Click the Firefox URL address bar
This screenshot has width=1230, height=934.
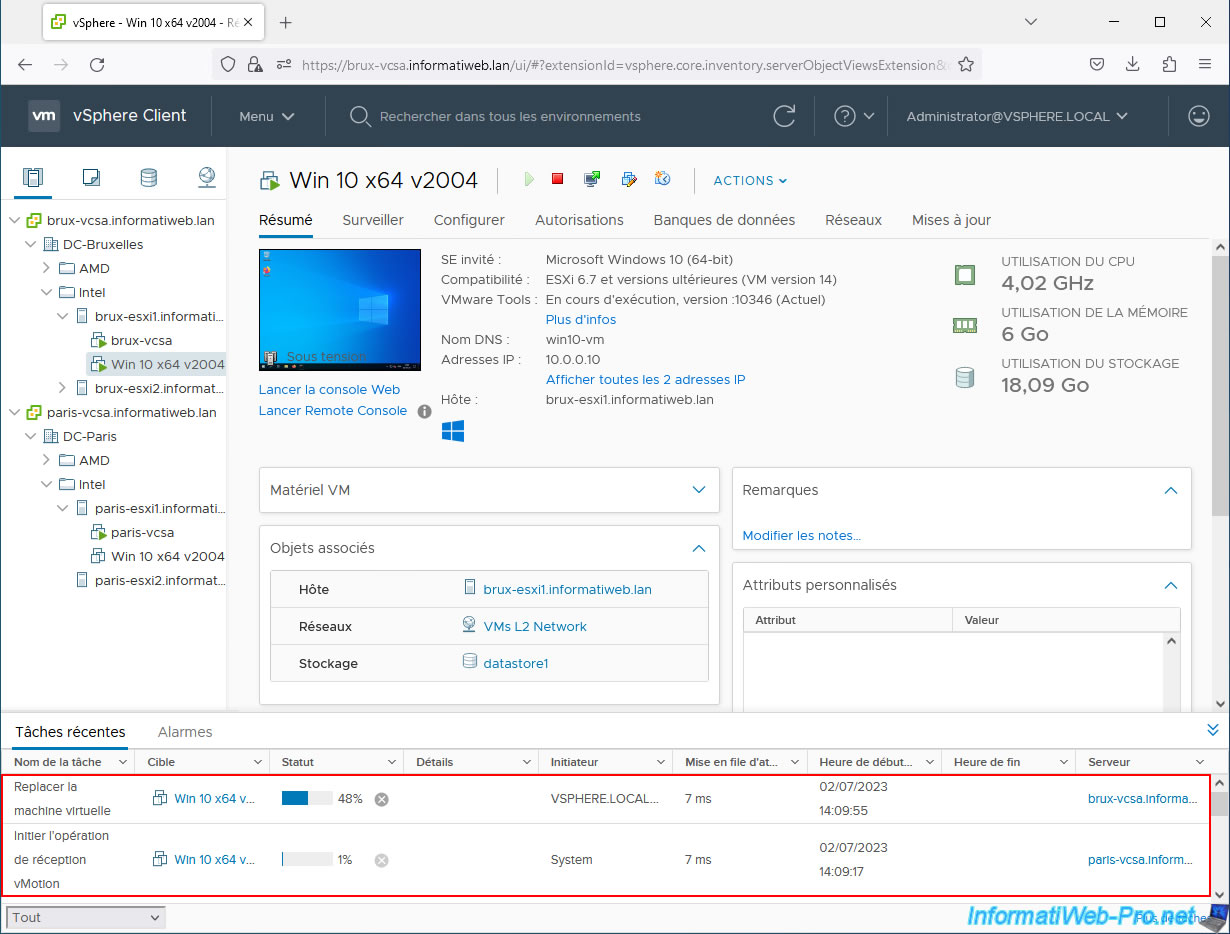click(627, 64)
